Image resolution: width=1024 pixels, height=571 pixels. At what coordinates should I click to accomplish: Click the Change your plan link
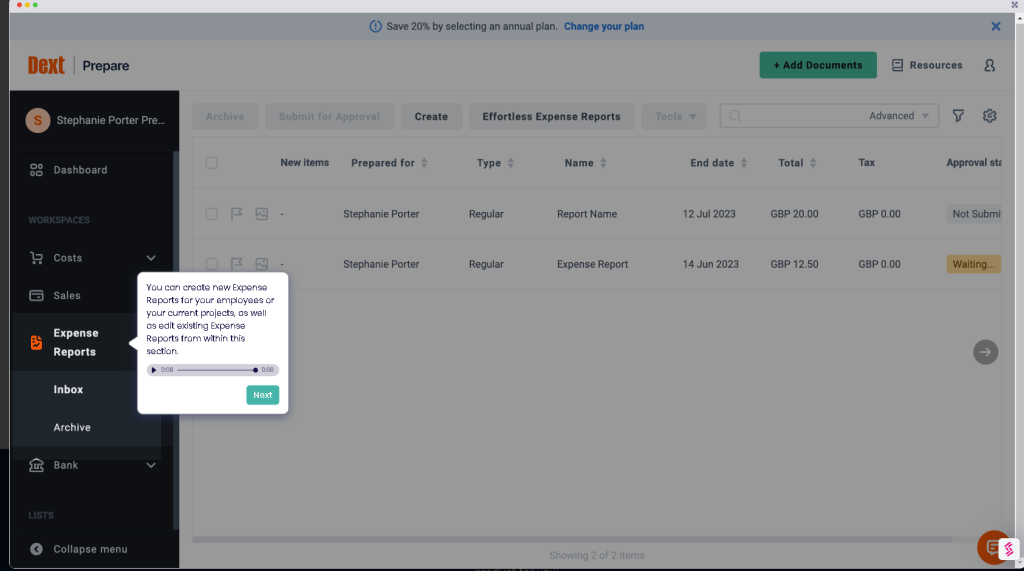click(603, 27)
